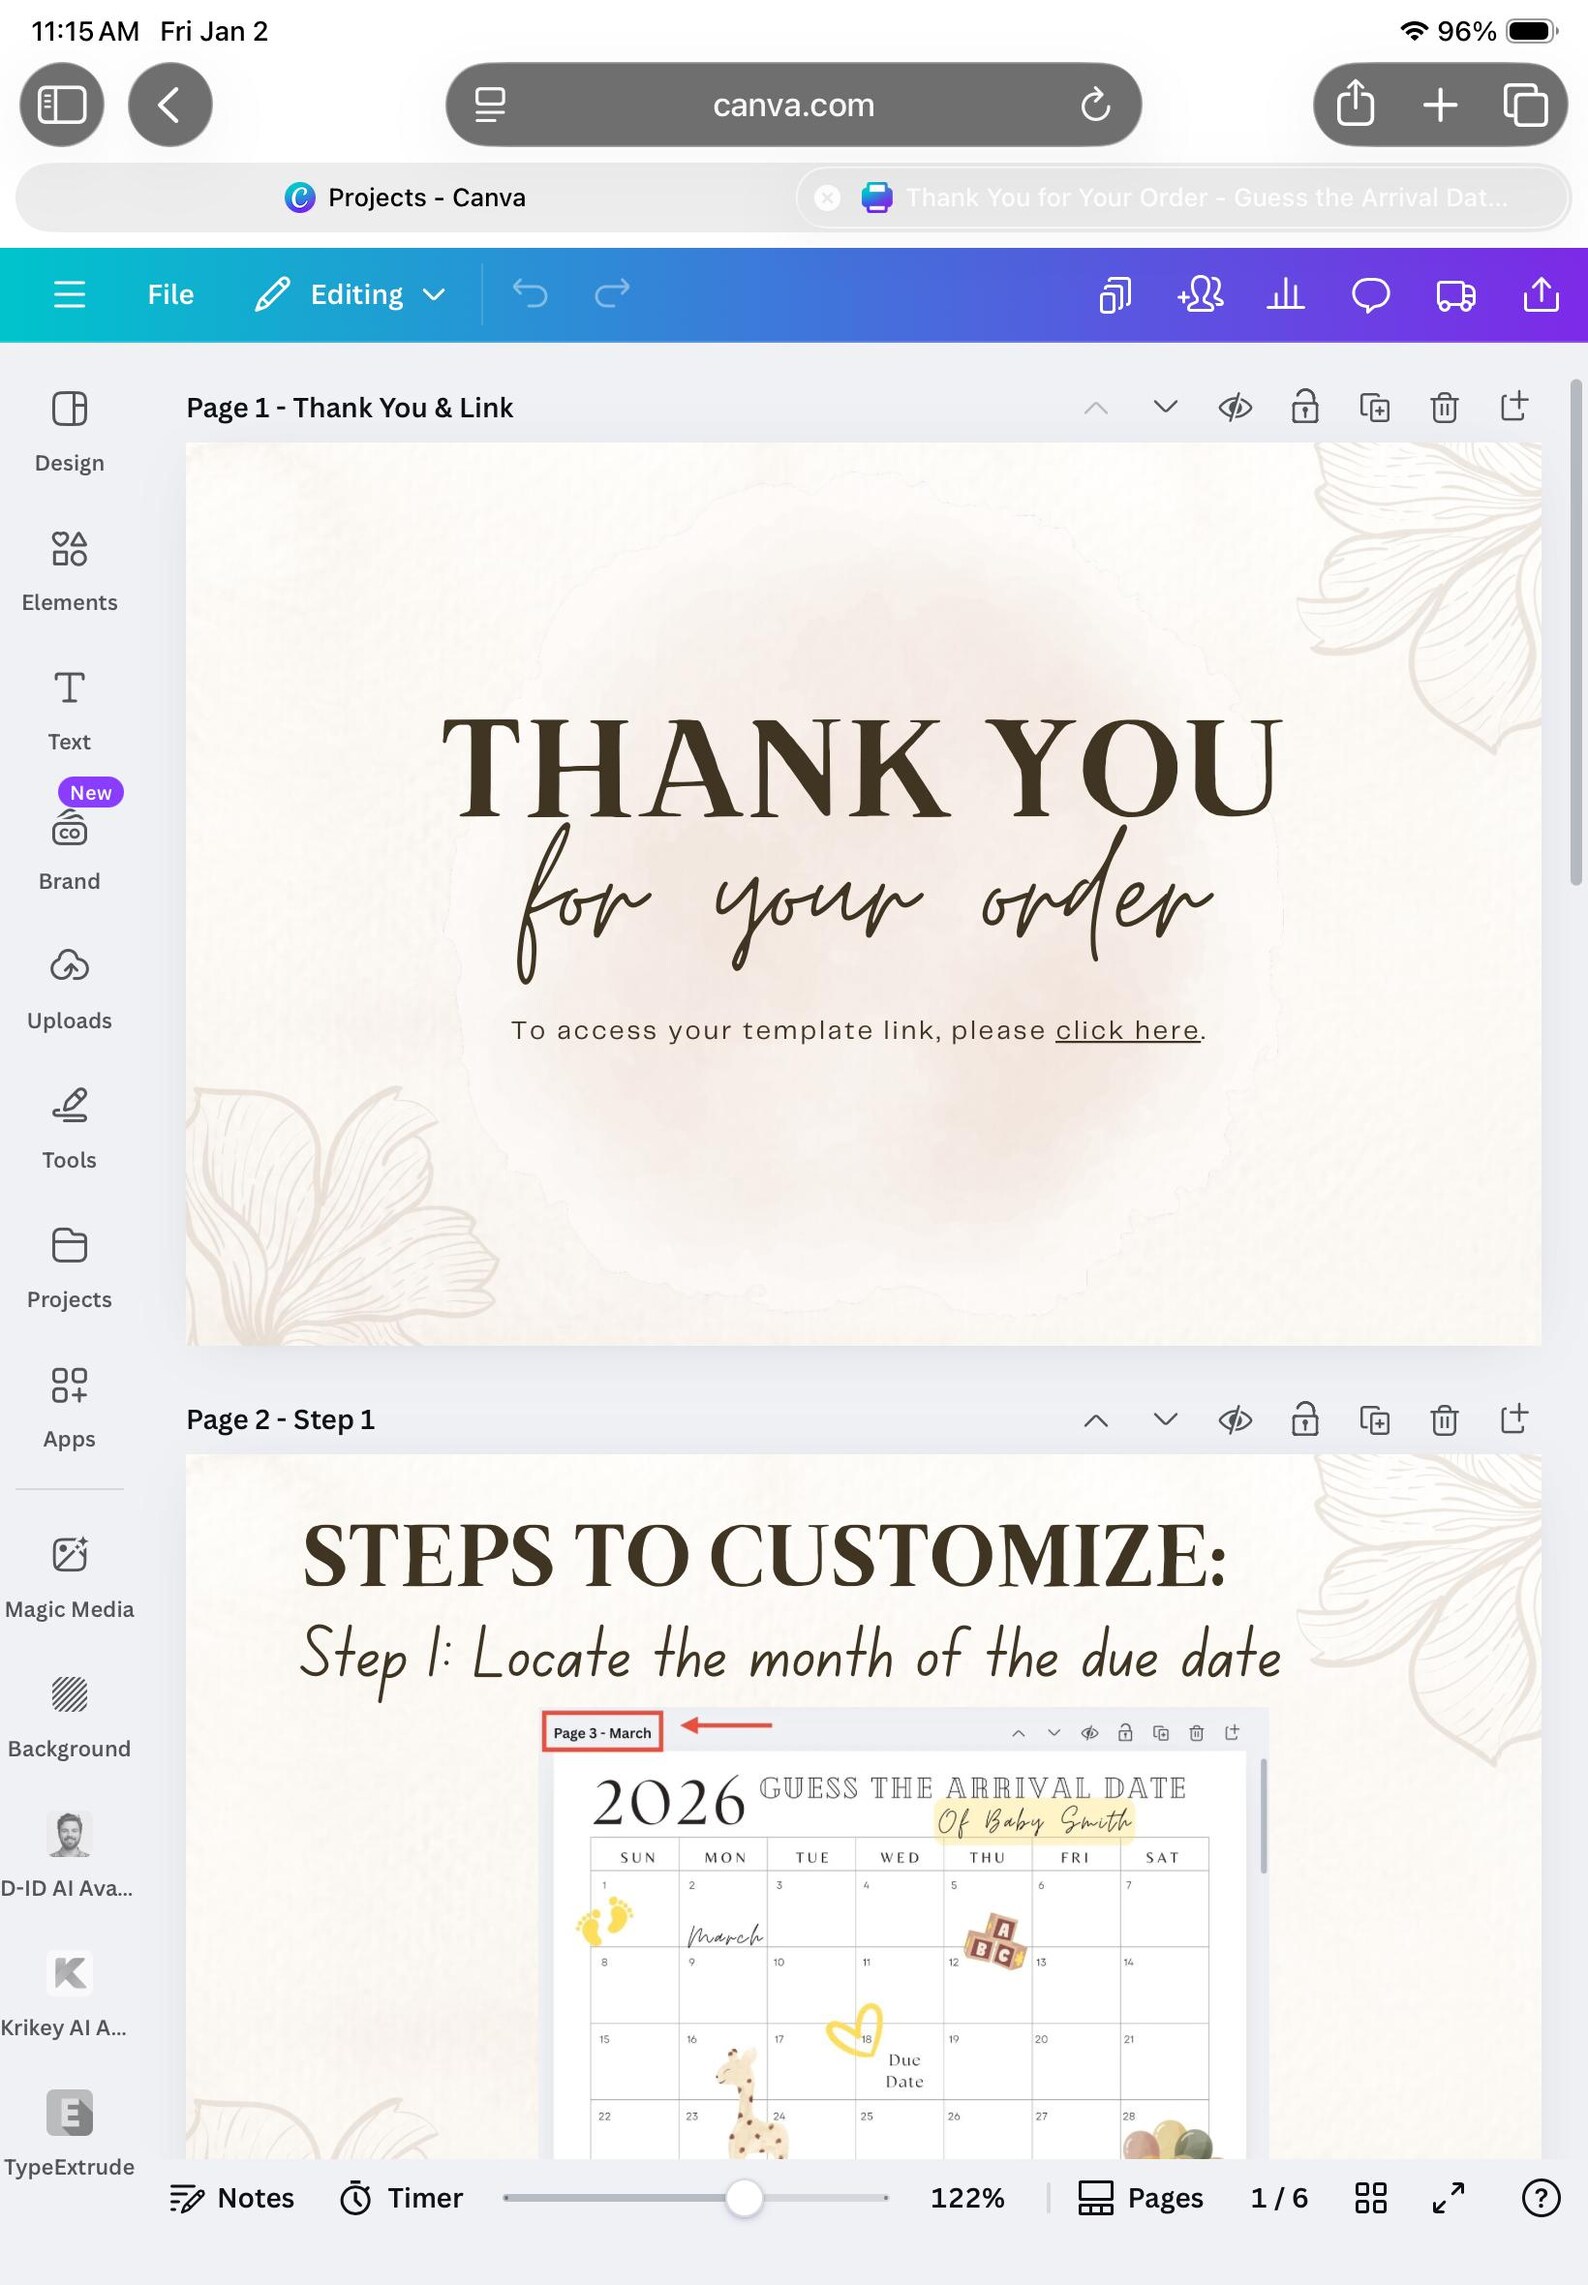The width and height of the screenshot is (1588, 2285).
Task: Switch to the Thank You for Your Order tab
Action: click(1184, 197)
